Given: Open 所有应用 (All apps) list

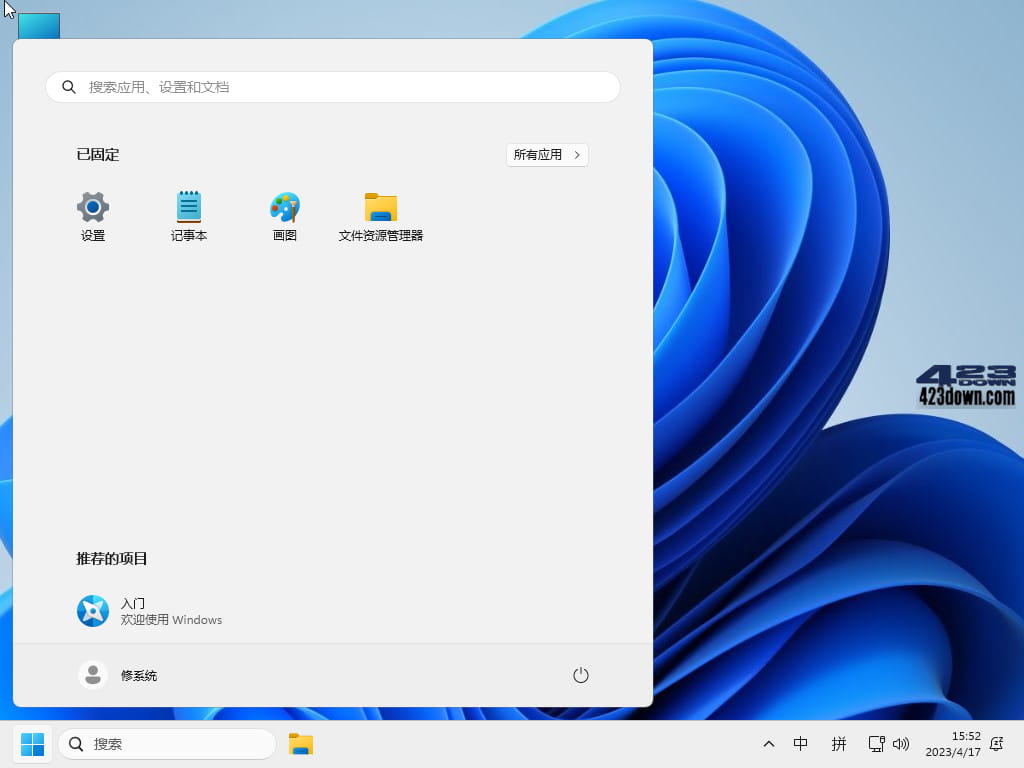Looking at the screenshot, I should (547, 155).
